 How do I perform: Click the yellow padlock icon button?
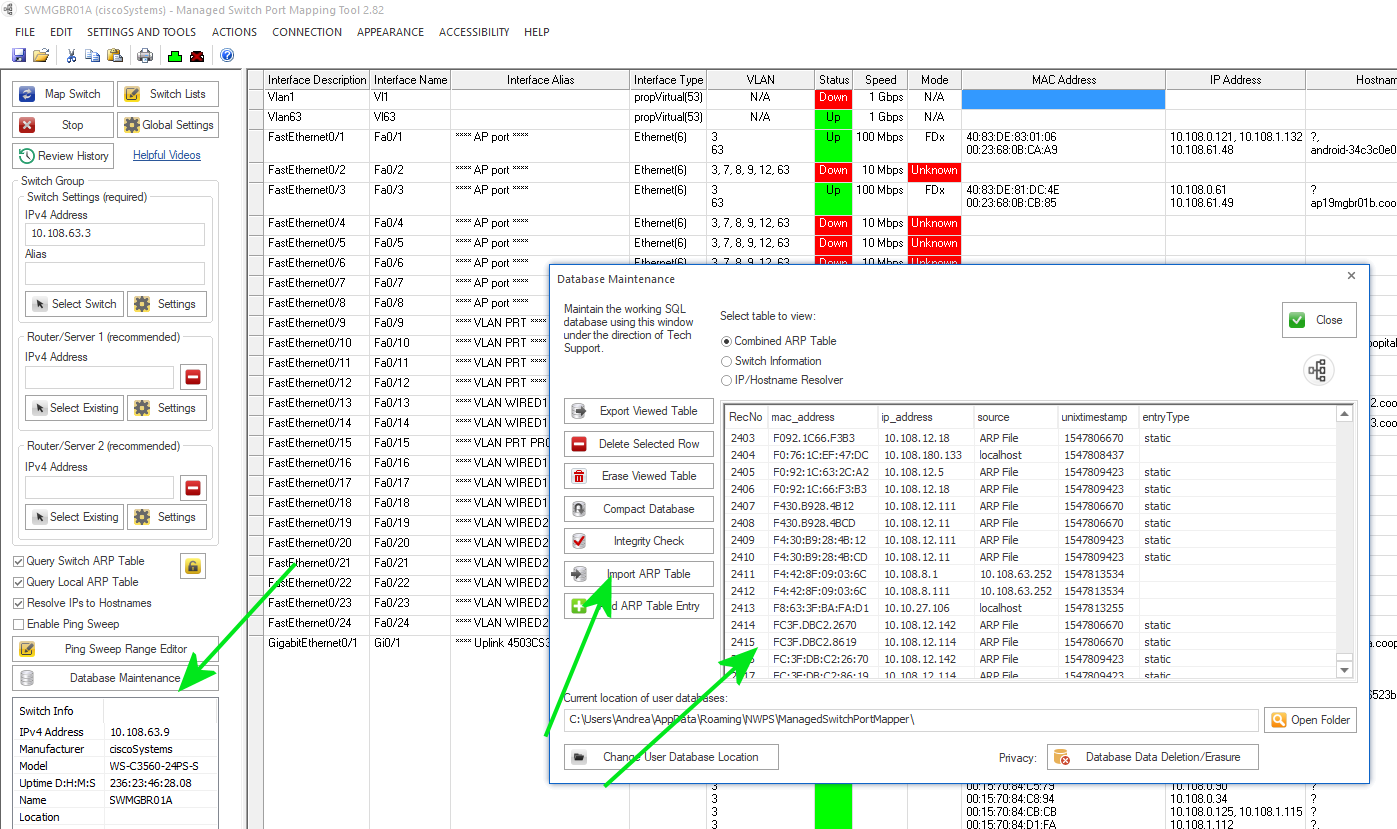(193, 566)
